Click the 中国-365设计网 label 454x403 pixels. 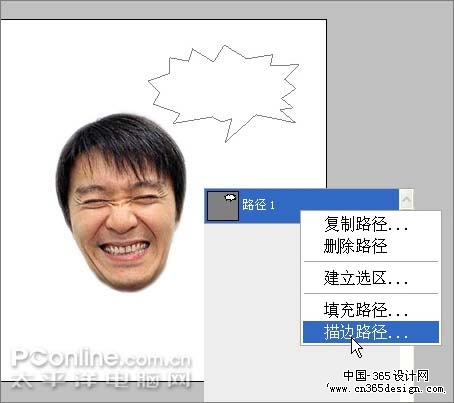[x=386, y=376]
